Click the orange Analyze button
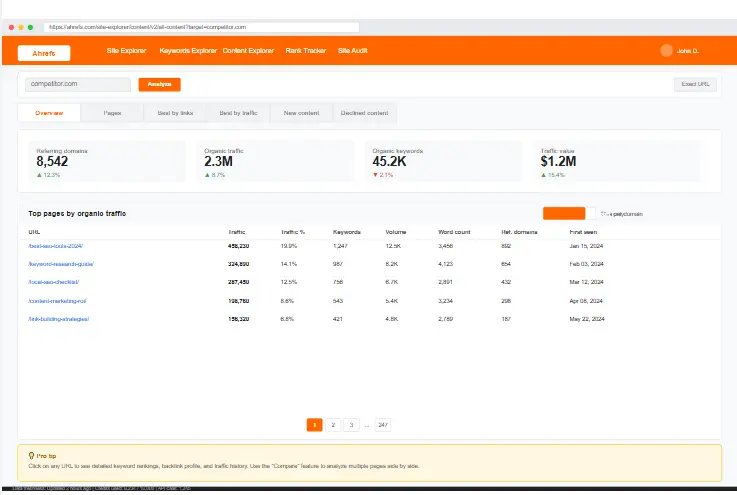 point(159,84)
